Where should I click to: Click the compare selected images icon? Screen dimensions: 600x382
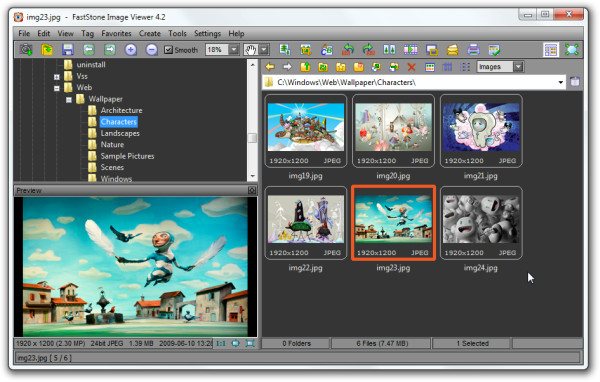click(x=389, y=49)
